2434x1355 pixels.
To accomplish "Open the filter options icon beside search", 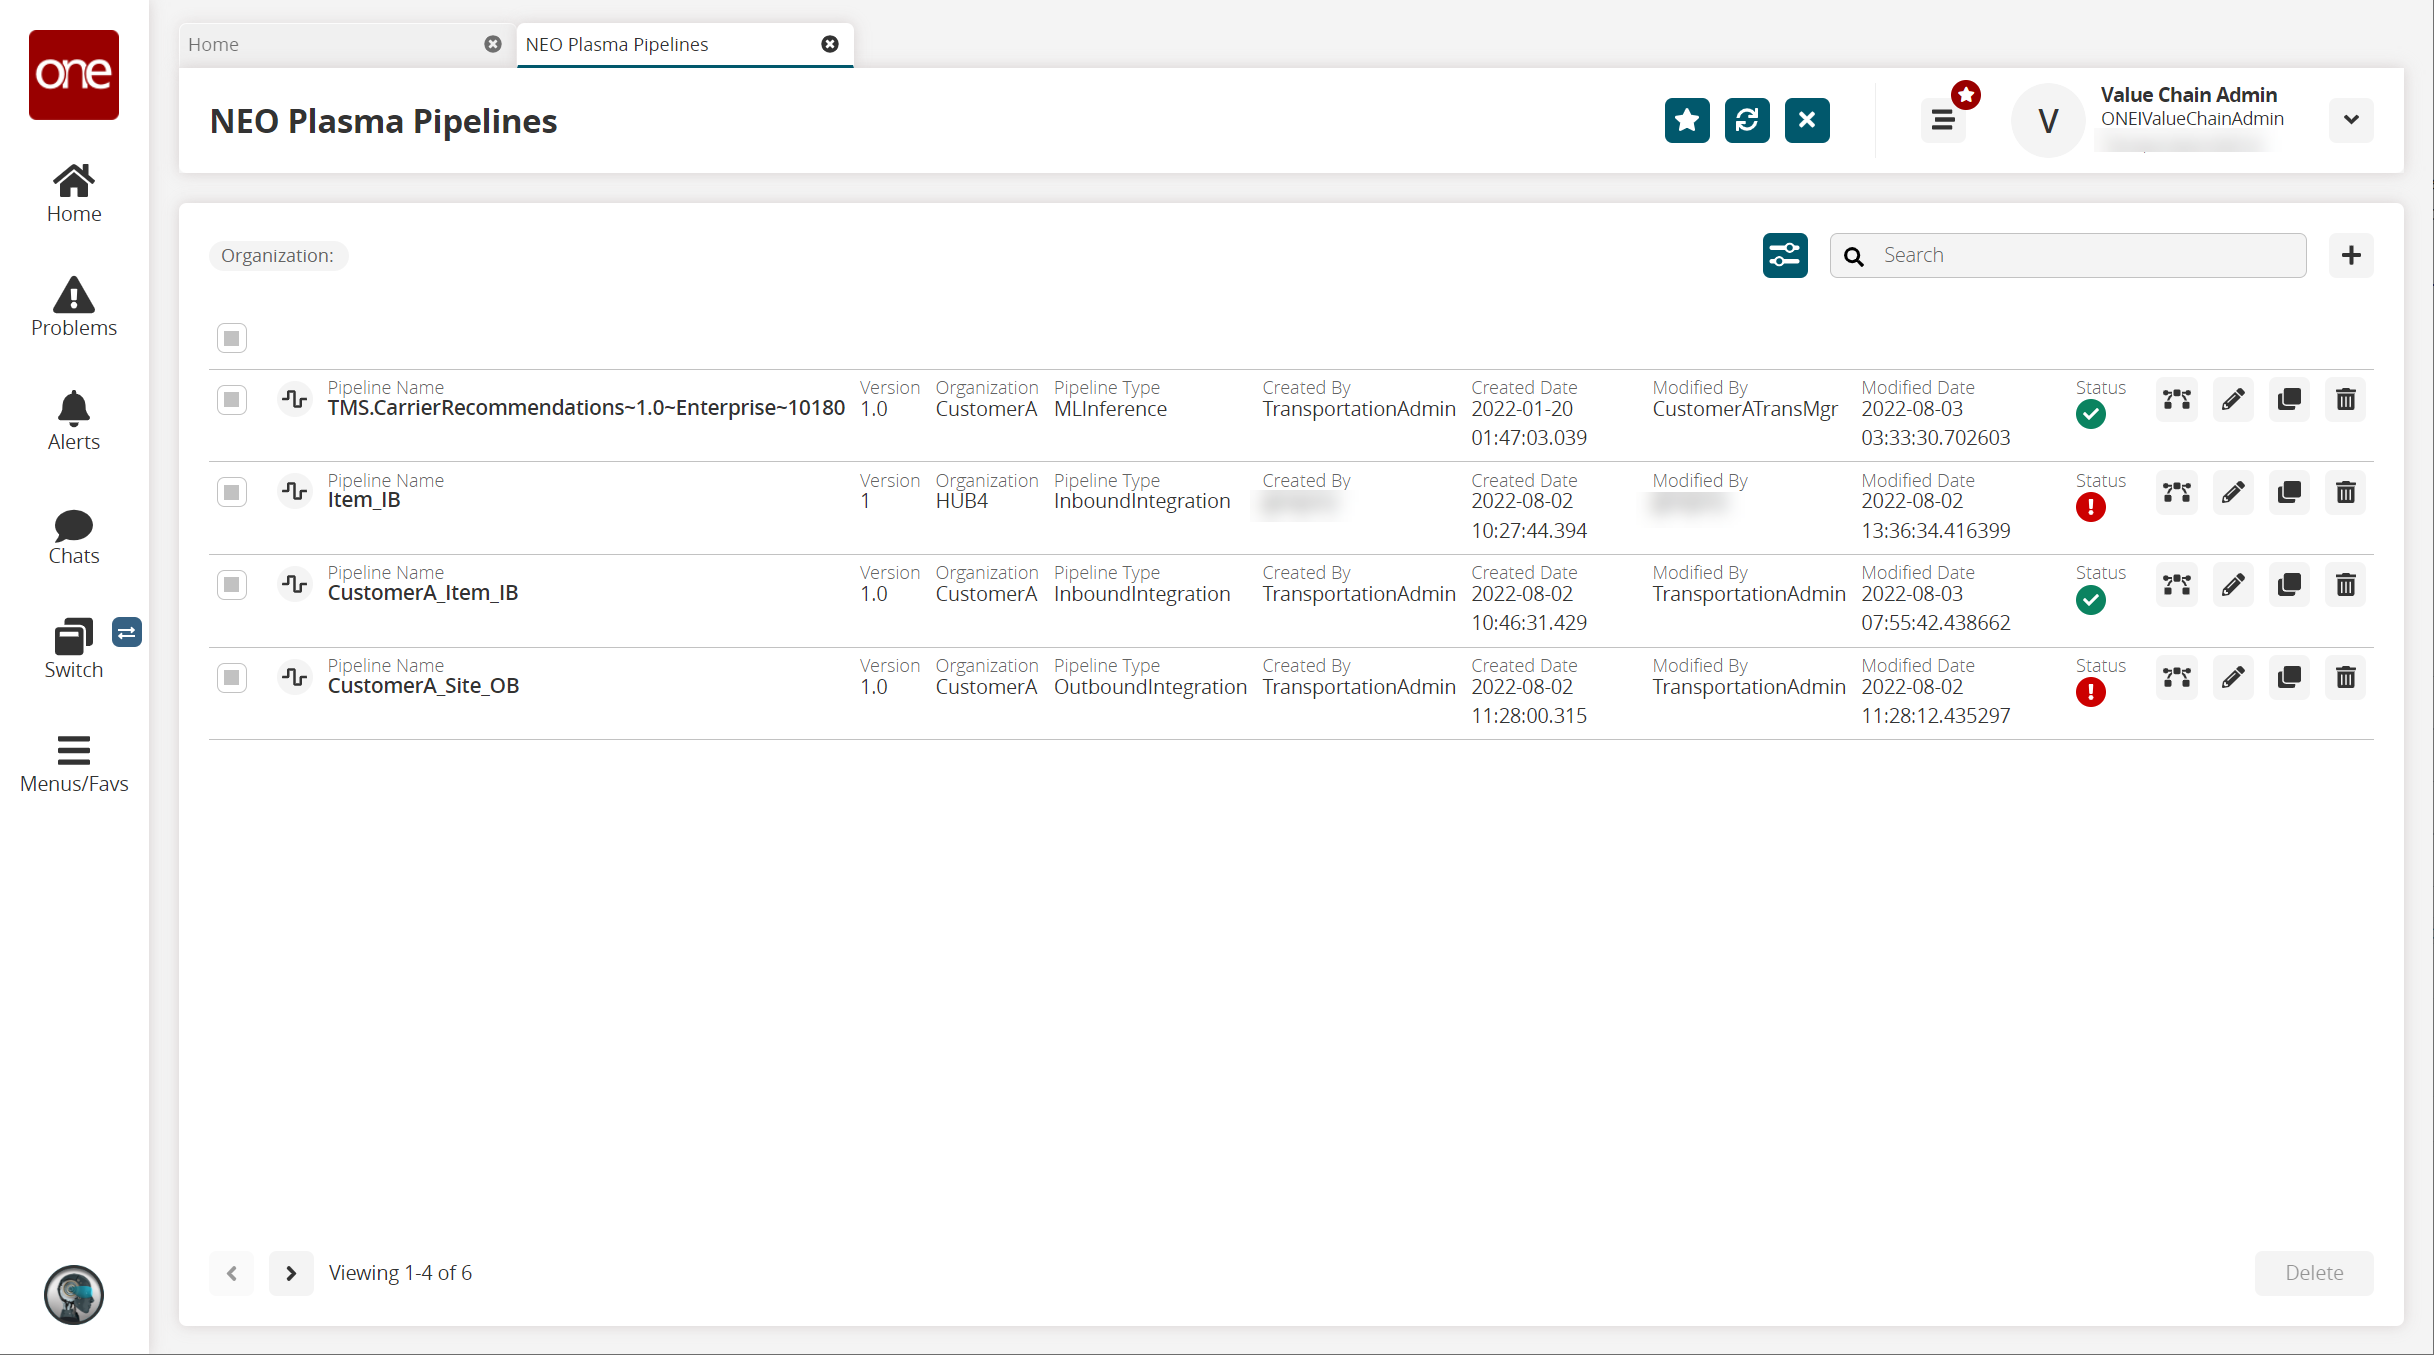I will click(x=1785, y=256).
